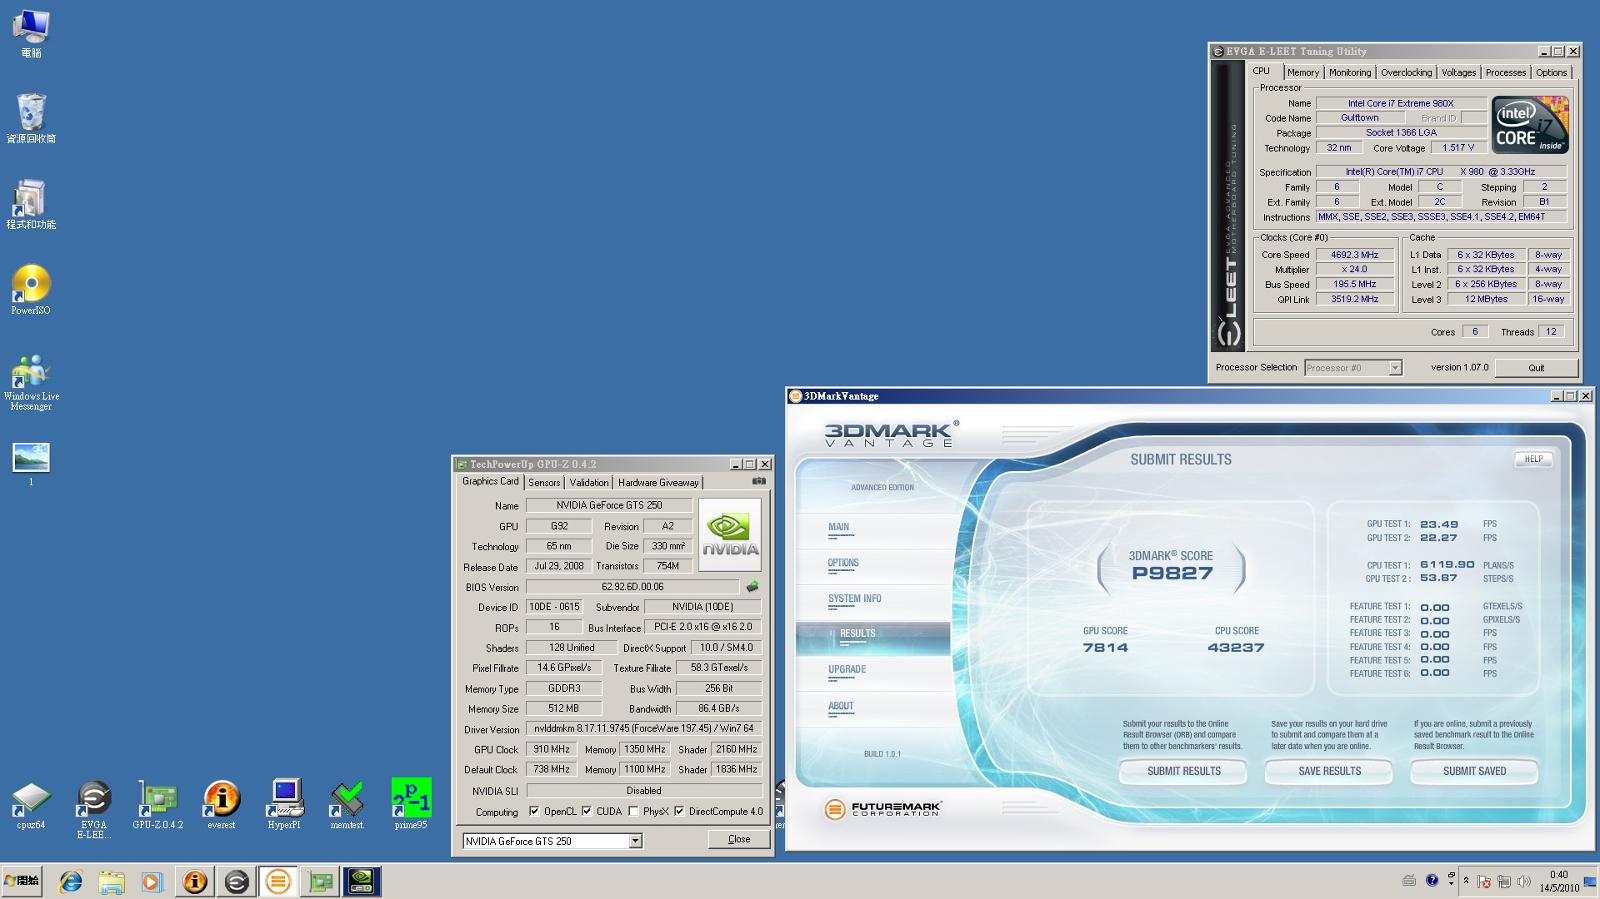Screen dimensions: 1600x899
Task: Switch to the Everest taskbar button
Action: click(x=195, y=881)
